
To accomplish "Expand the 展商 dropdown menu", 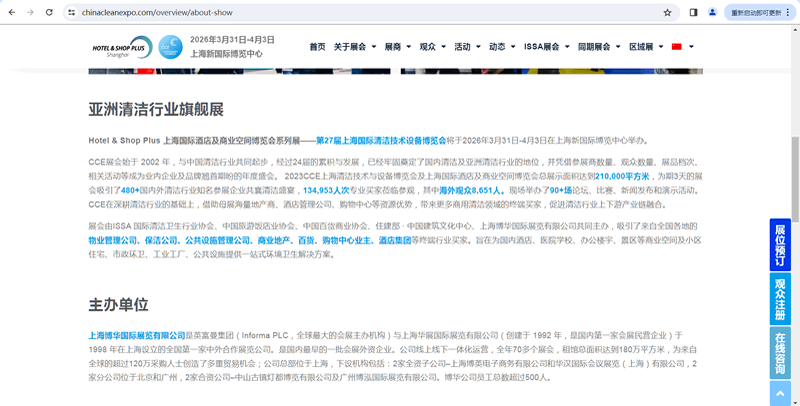I will coord(397,47).
